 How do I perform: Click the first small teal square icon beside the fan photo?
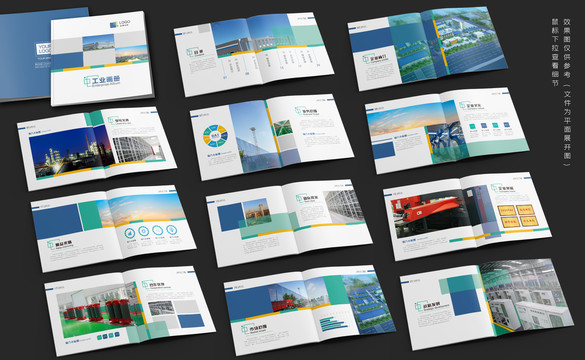(473, 126)
